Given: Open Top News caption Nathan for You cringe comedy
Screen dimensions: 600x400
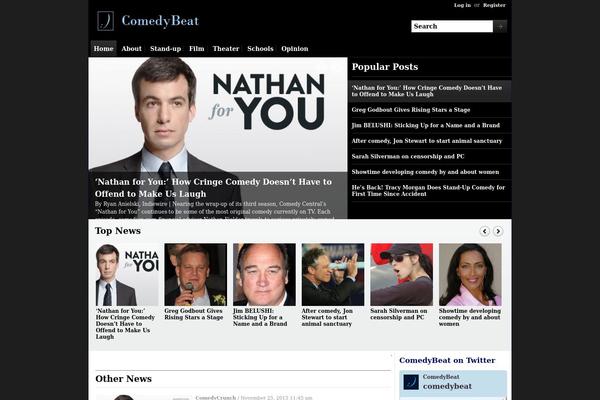Looking at the screenshot, I should tap(125, 324).
